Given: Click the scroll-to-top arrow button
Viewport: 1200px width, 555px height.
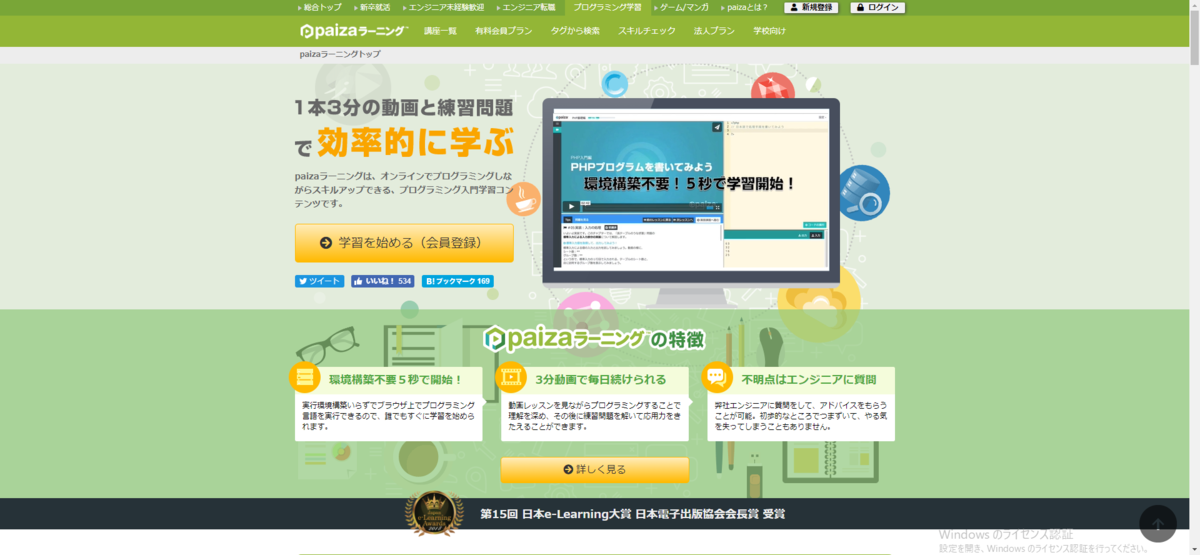Looking at the screenshot, I should (1158, 524).
